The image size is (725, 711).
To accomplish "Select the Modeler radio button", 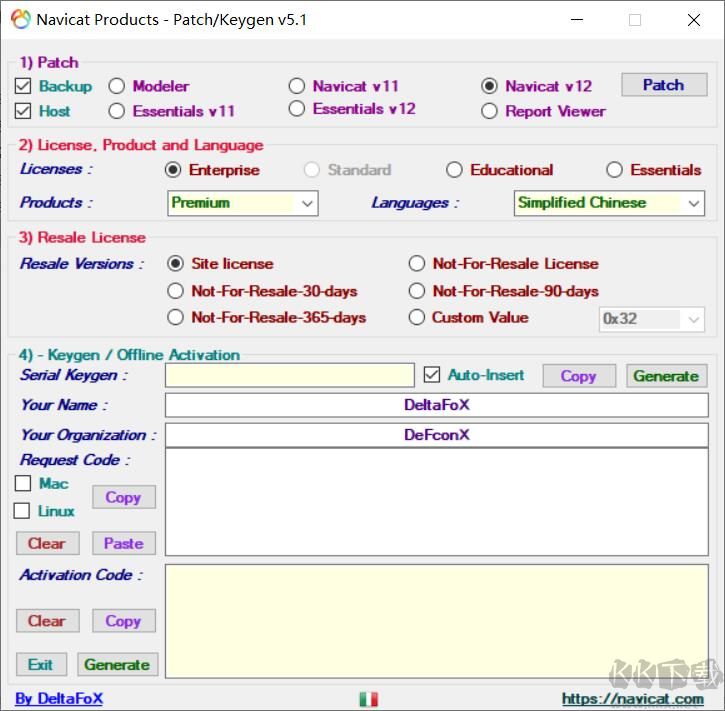I will [x=117, y=86].
